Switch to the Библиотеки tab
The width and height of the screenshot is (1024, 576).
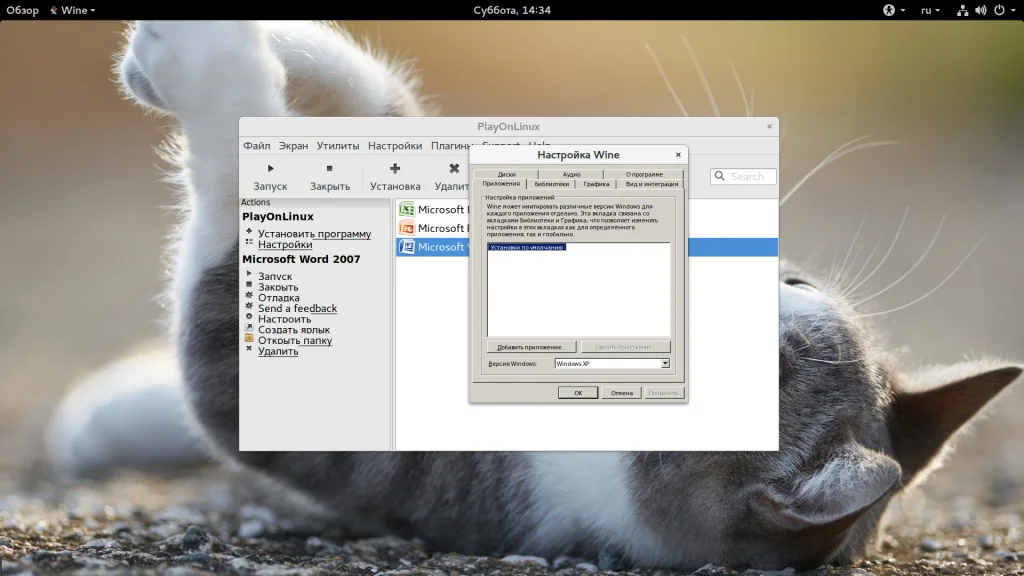click(x=551, y=184)
